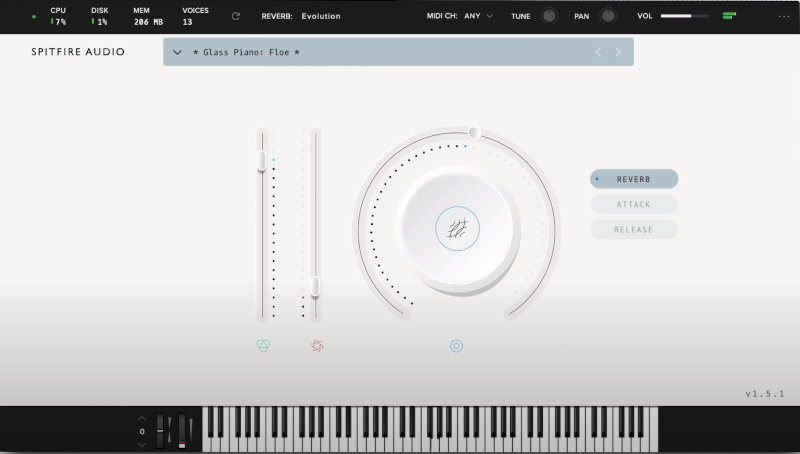Click the MEM 206 MB readout

coord(148,16)
